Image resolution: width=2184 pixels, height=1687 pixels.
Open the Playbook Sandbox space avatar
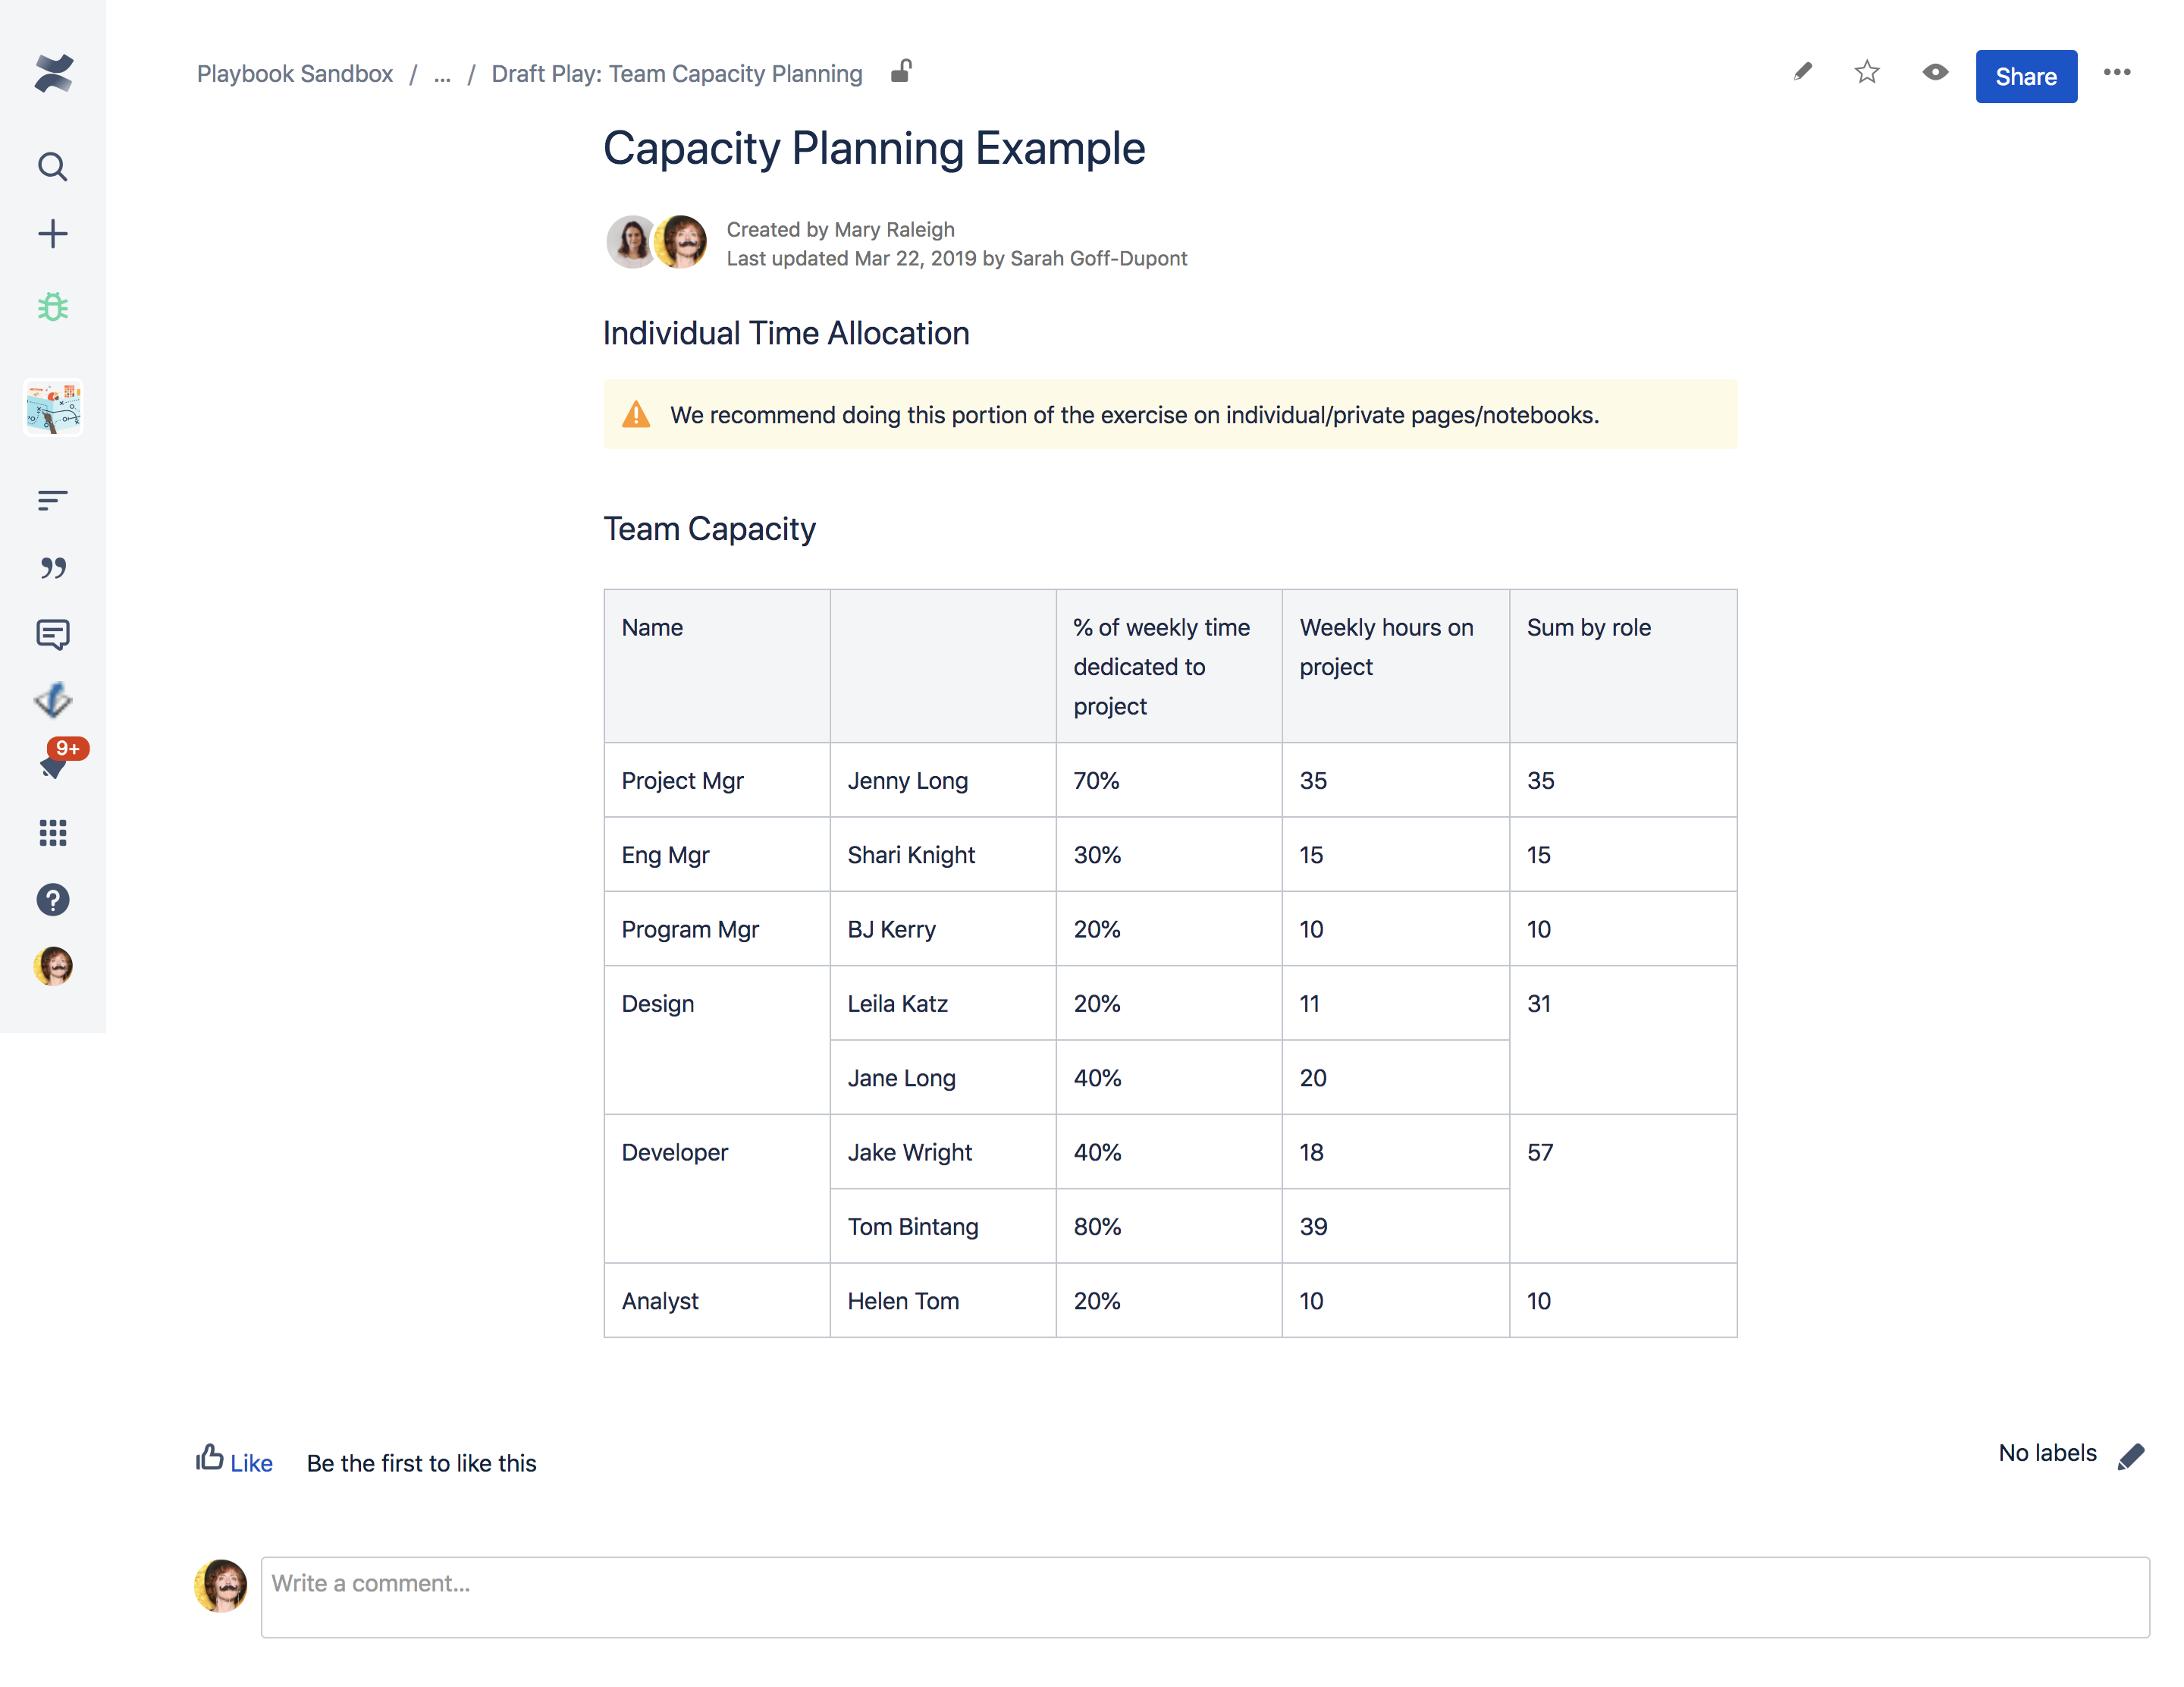52,407
